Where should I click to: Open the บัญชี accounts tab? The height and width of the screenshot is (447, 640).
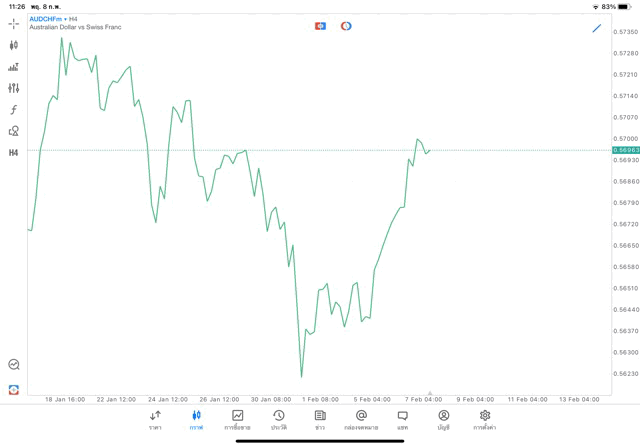coord(443,420)
